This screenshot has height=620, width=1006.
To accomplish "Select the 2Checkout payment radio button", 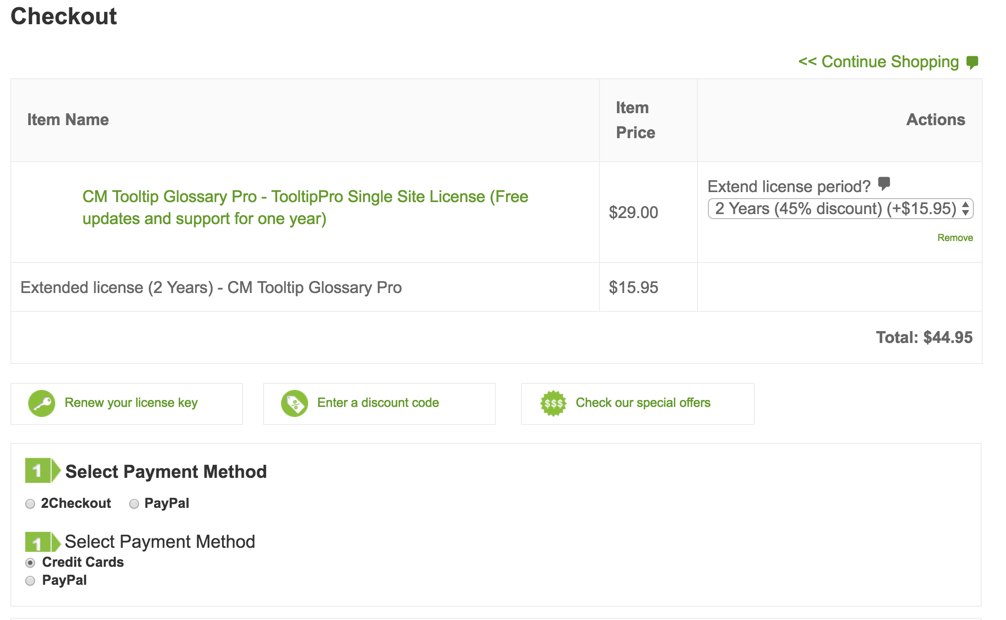I will click(x=30, y=504).
